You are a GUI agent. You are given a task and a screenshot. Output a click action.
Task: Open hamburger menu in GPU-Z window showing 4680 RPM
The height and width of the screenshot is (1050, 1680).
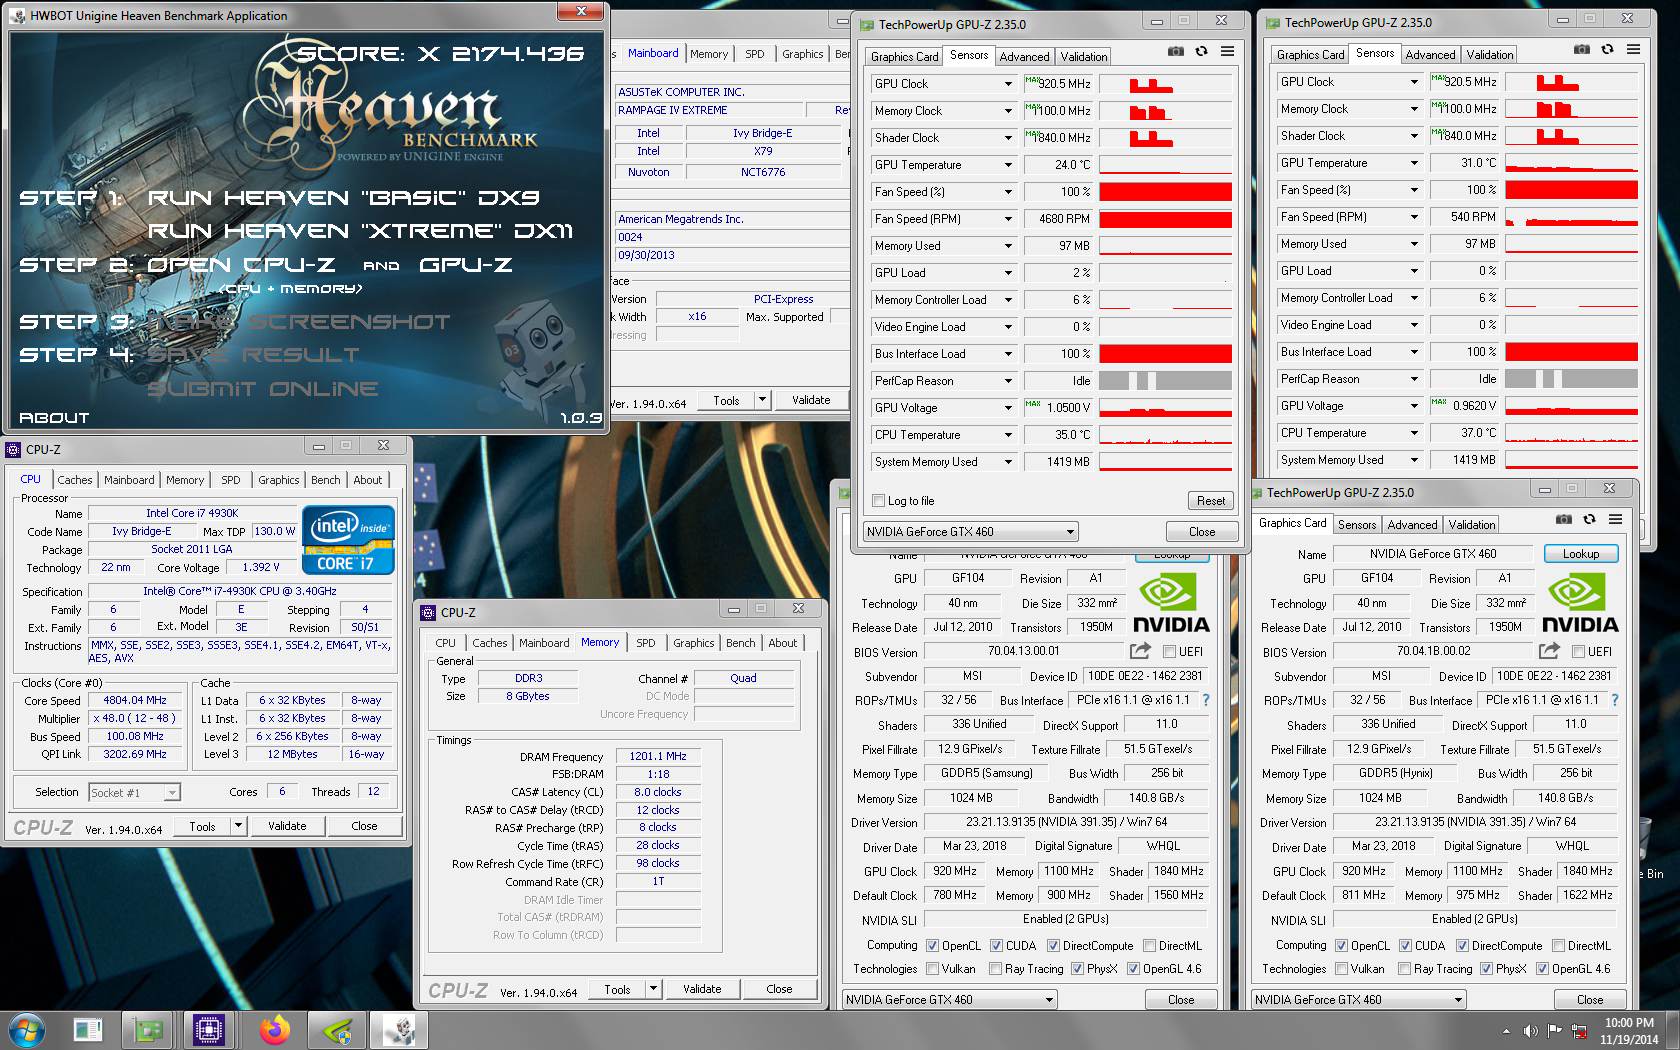click(x=1227, y=52)
